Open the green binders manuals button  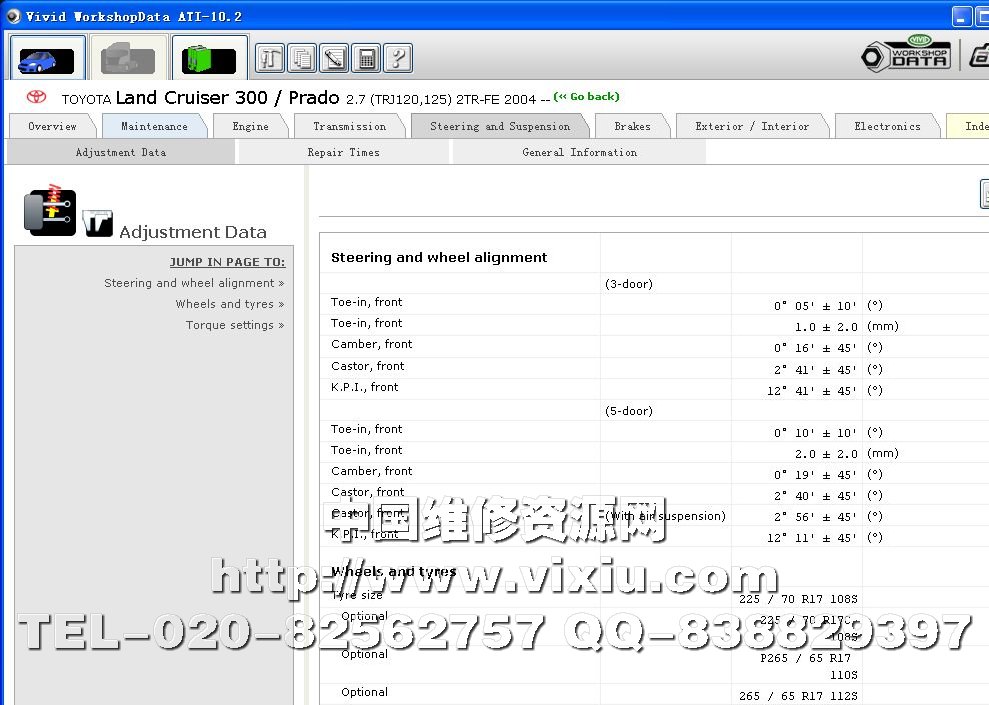coord(210,58)
